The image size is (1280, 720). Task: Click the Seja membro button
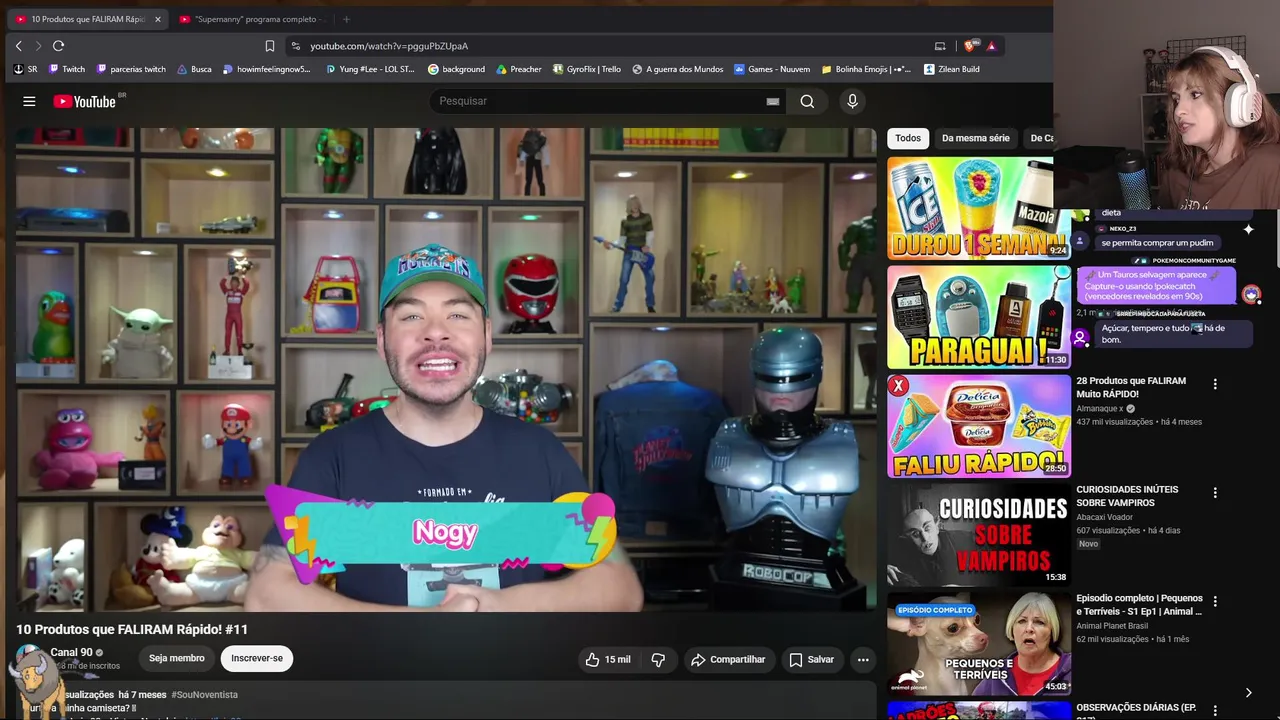click(x=177, y=658)
